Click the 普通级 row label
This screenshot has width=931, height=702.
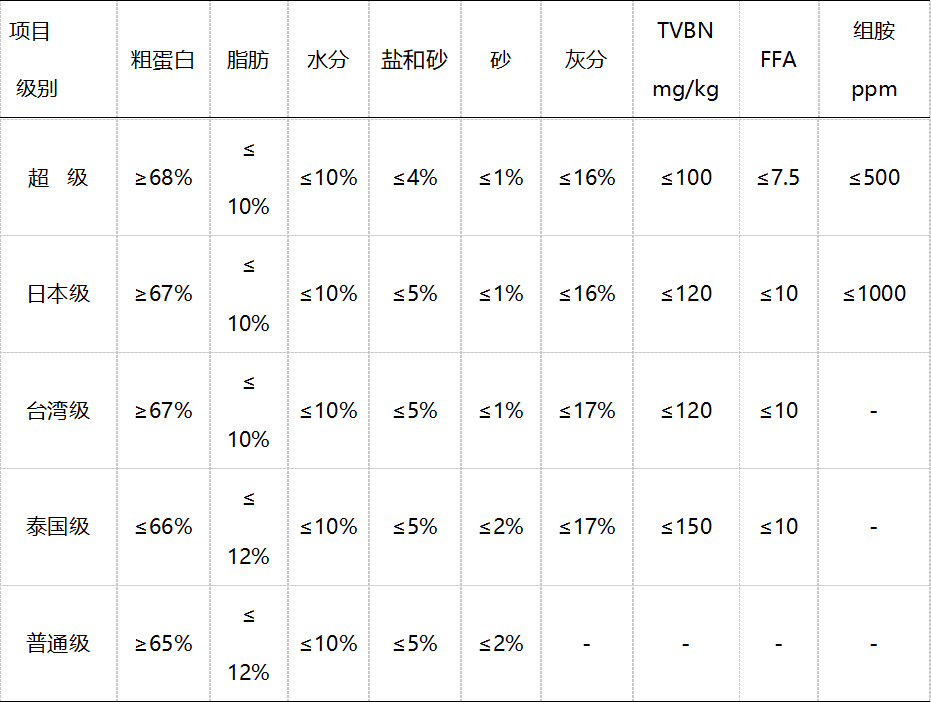pos(58,644)
